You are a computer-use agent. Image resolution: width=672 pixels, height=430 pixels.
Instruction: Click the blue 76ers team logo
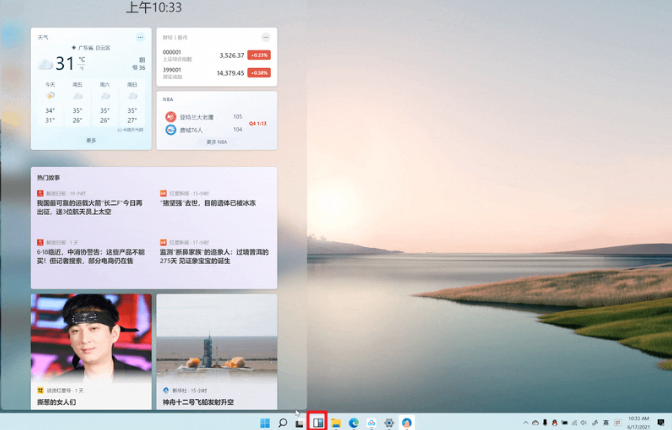pyautogui.click(x=171, y=129)
